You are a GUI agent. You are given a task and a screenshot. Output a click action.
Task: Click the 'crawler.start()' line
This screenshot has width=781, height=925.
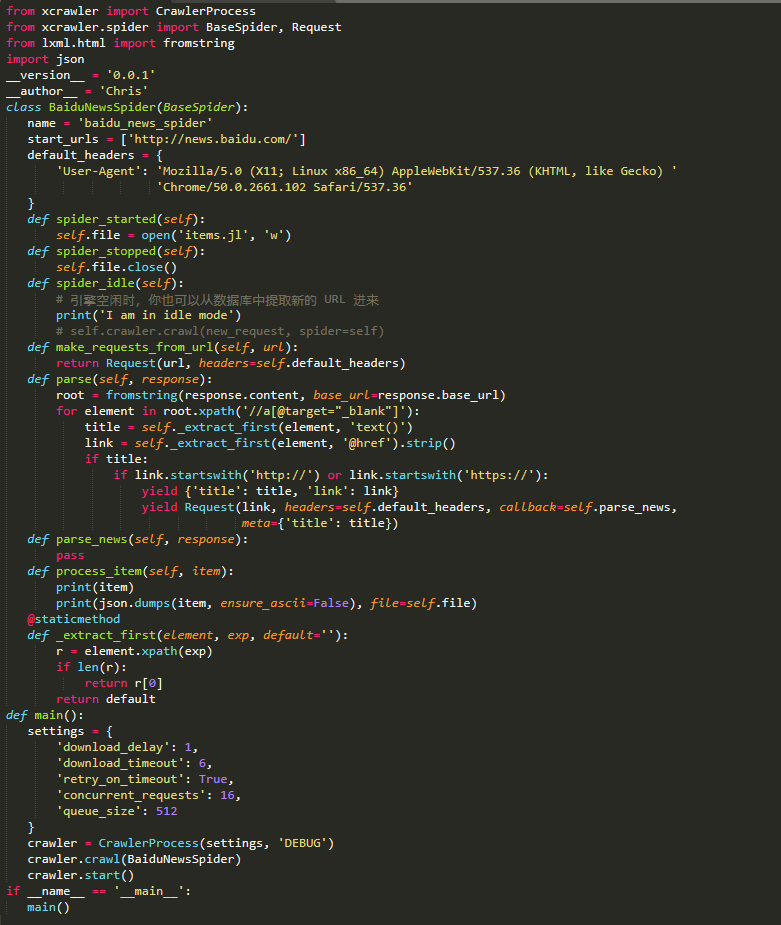tap(81, 875)
